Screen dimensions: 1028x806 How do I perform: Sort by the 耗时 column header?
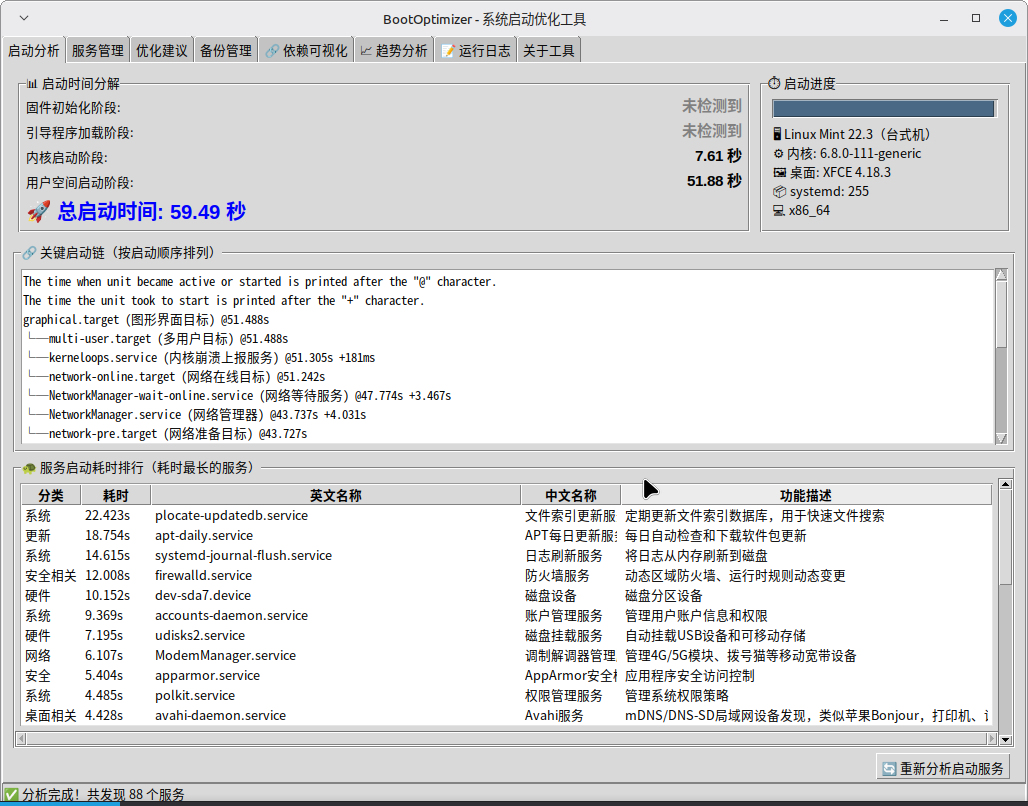tap(115, 495)
